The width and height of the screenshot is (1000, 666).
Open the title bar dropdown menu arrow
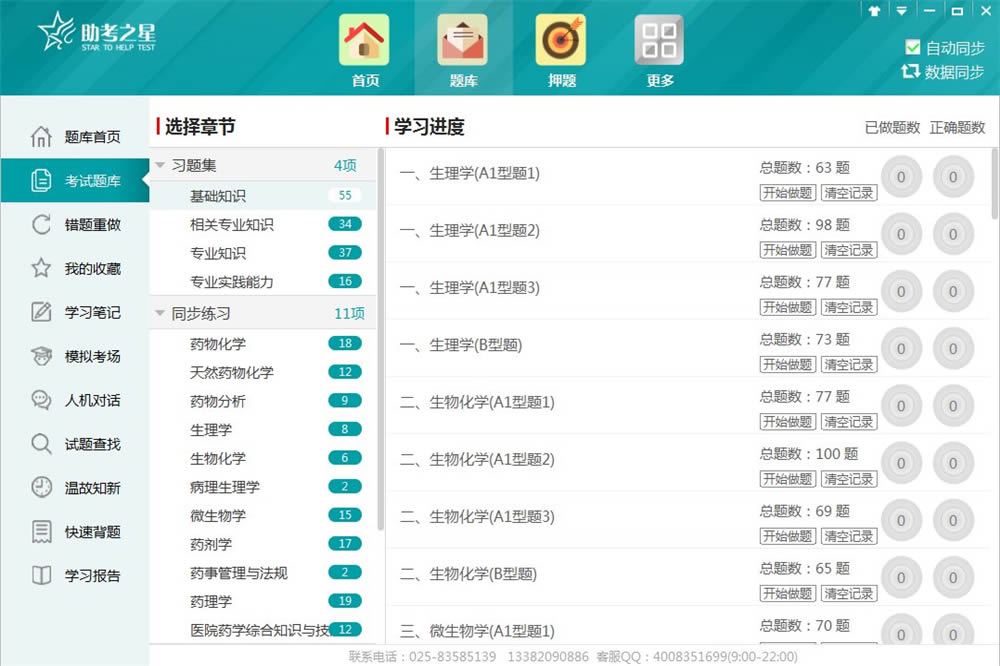pyautogui.click(x=902, y=11)
